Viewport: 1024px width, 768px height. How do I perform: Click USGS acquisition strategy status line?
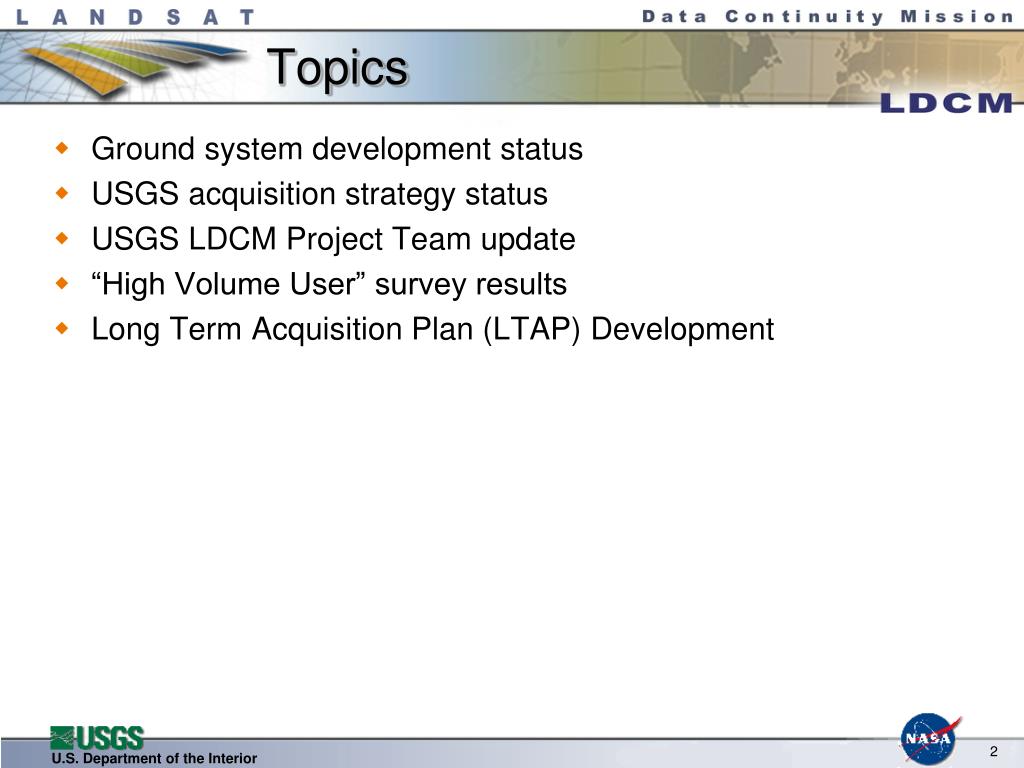[319, 195]
